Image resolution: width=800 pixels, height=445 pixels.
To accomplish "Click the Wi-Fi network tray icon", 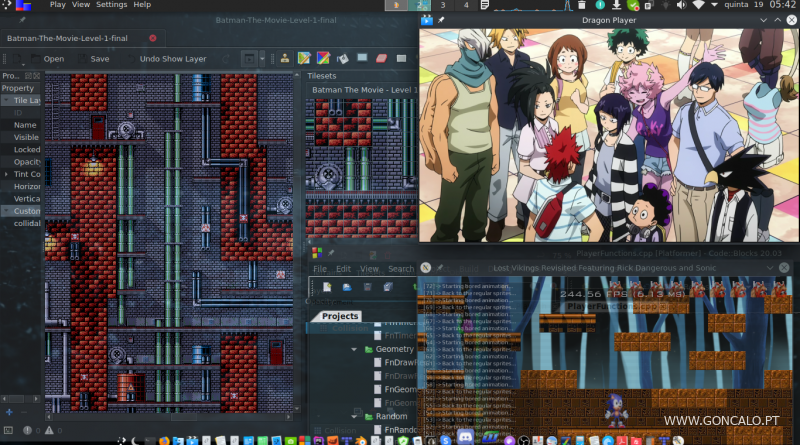I will tap(698, 5).
